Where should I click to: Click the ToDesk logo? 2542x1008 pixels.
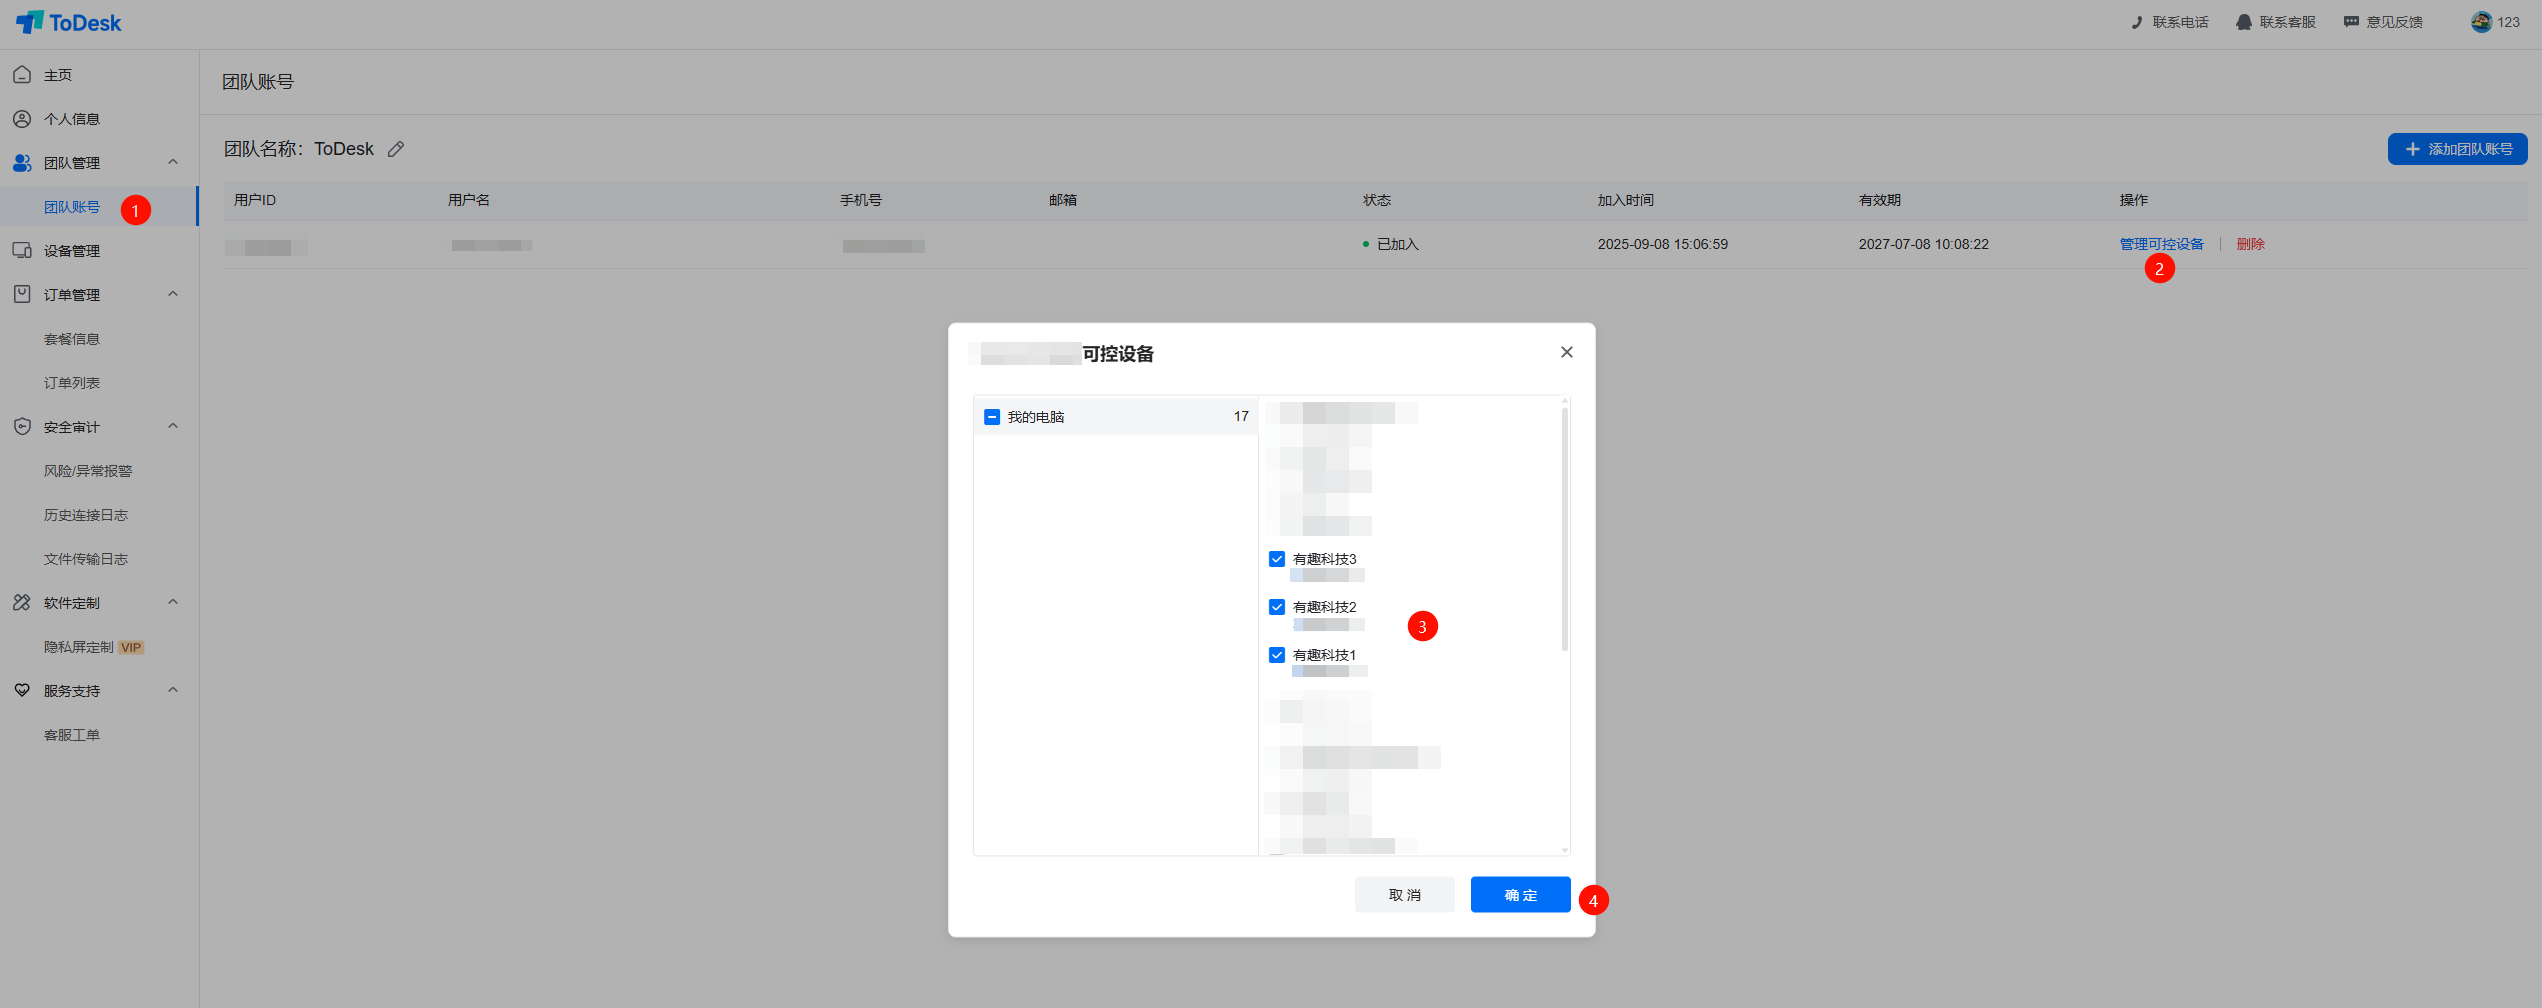pyautogui.click(x=69, y=22)
